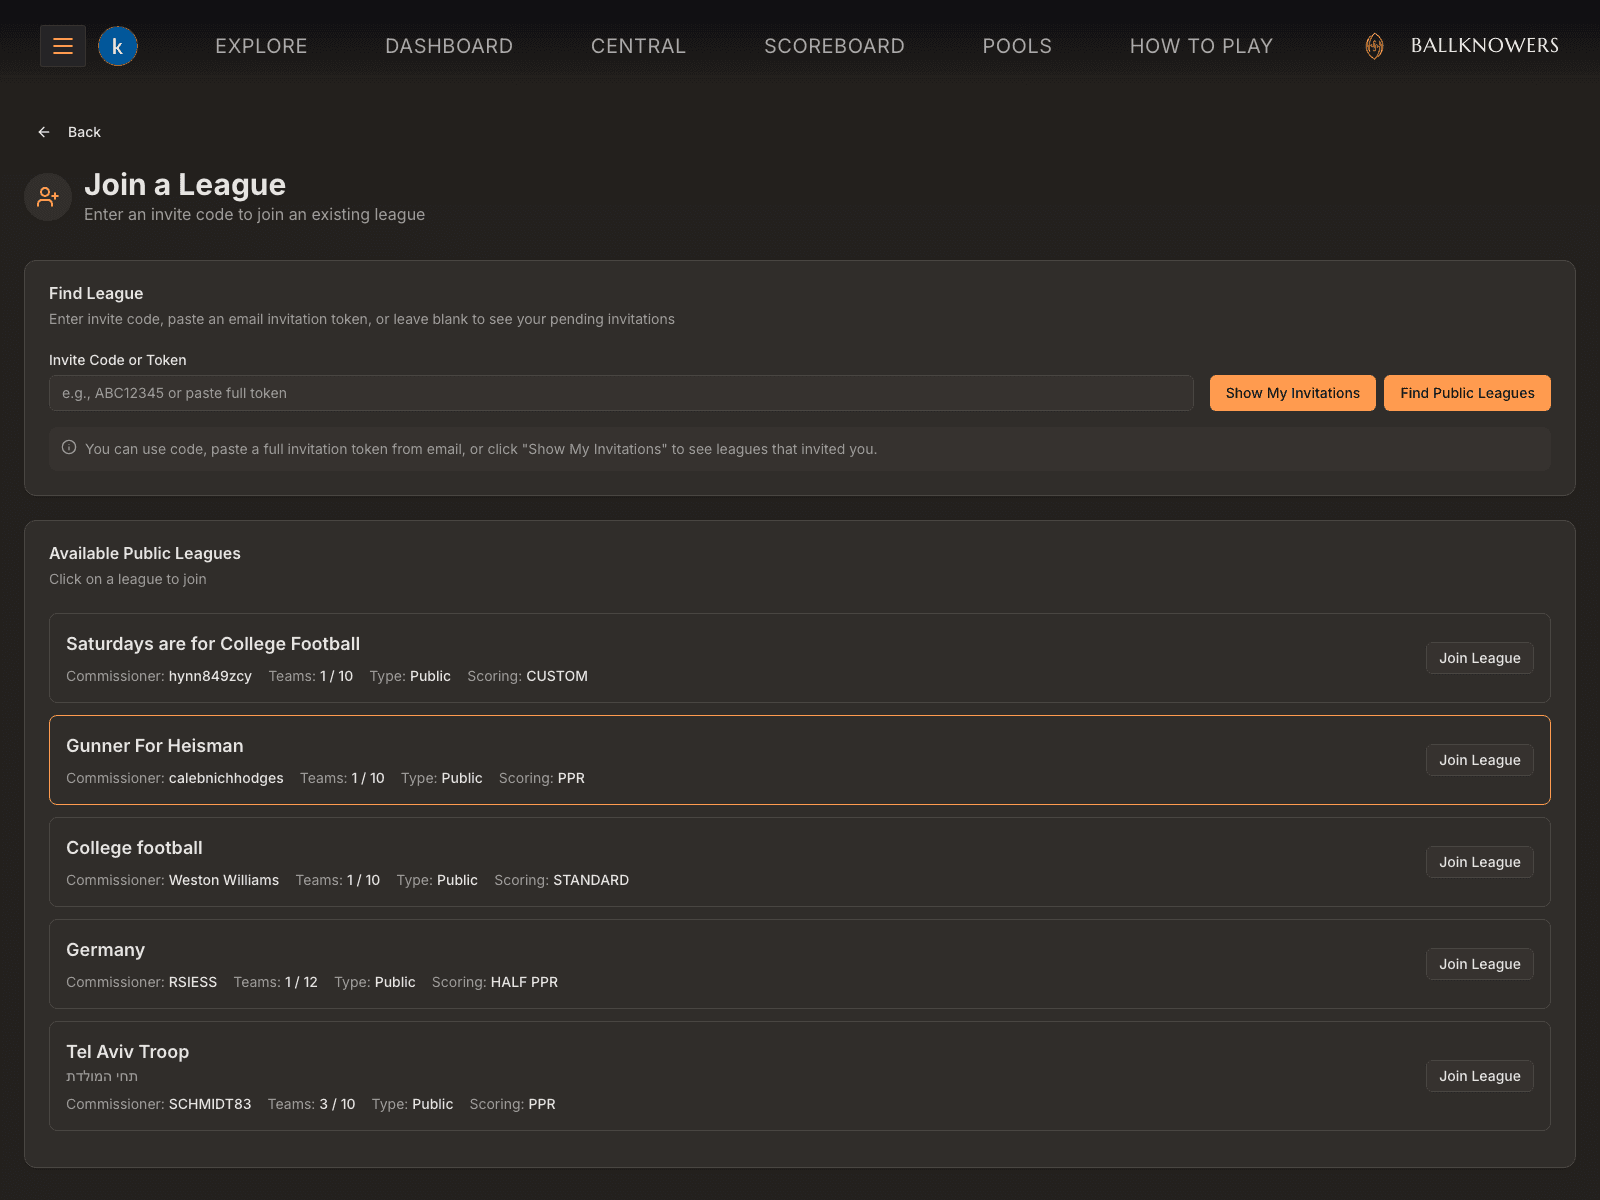Select the Tel Aviv Troop league title
1600x1200 pixels.
(127, 1052)
